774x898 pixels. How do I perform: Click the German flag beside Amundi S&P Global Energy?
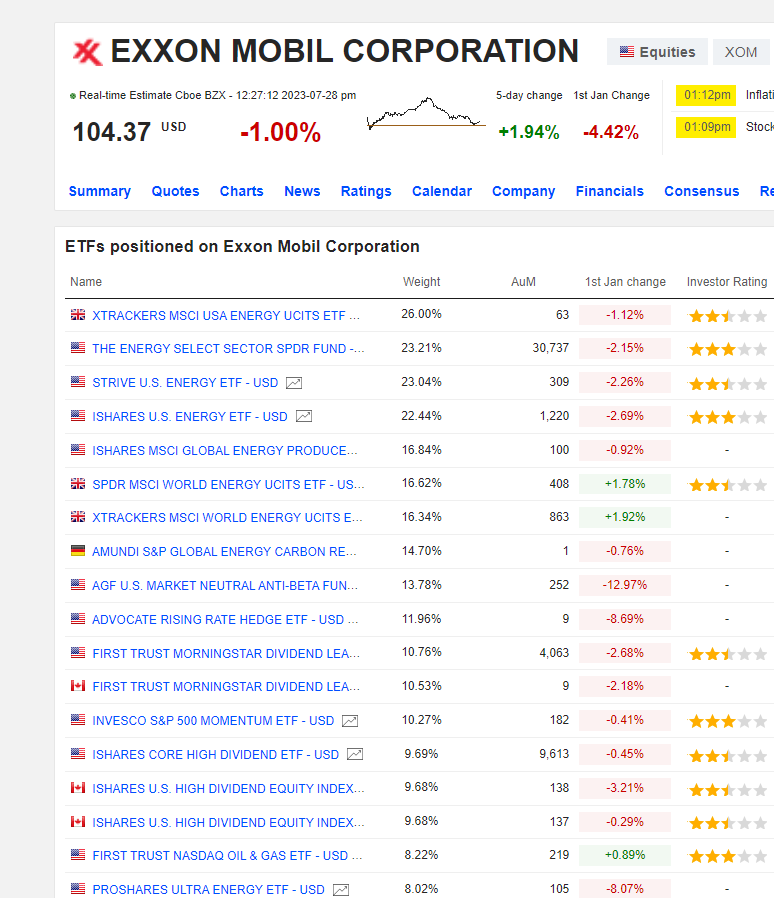tap(78, 551)
